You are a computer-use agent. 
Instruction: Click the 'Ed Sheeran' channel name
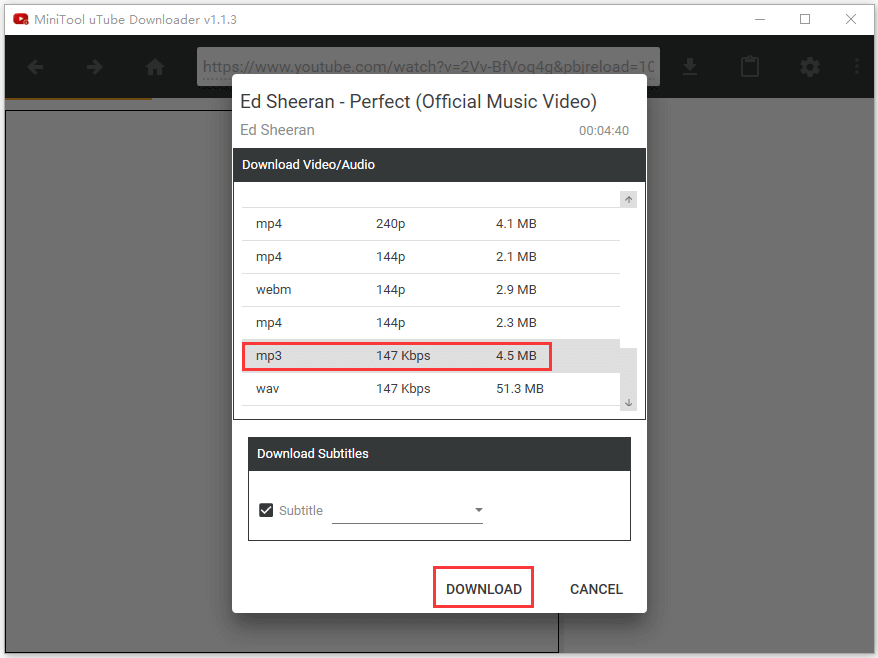pyautogui.click(x=277, y=130)
